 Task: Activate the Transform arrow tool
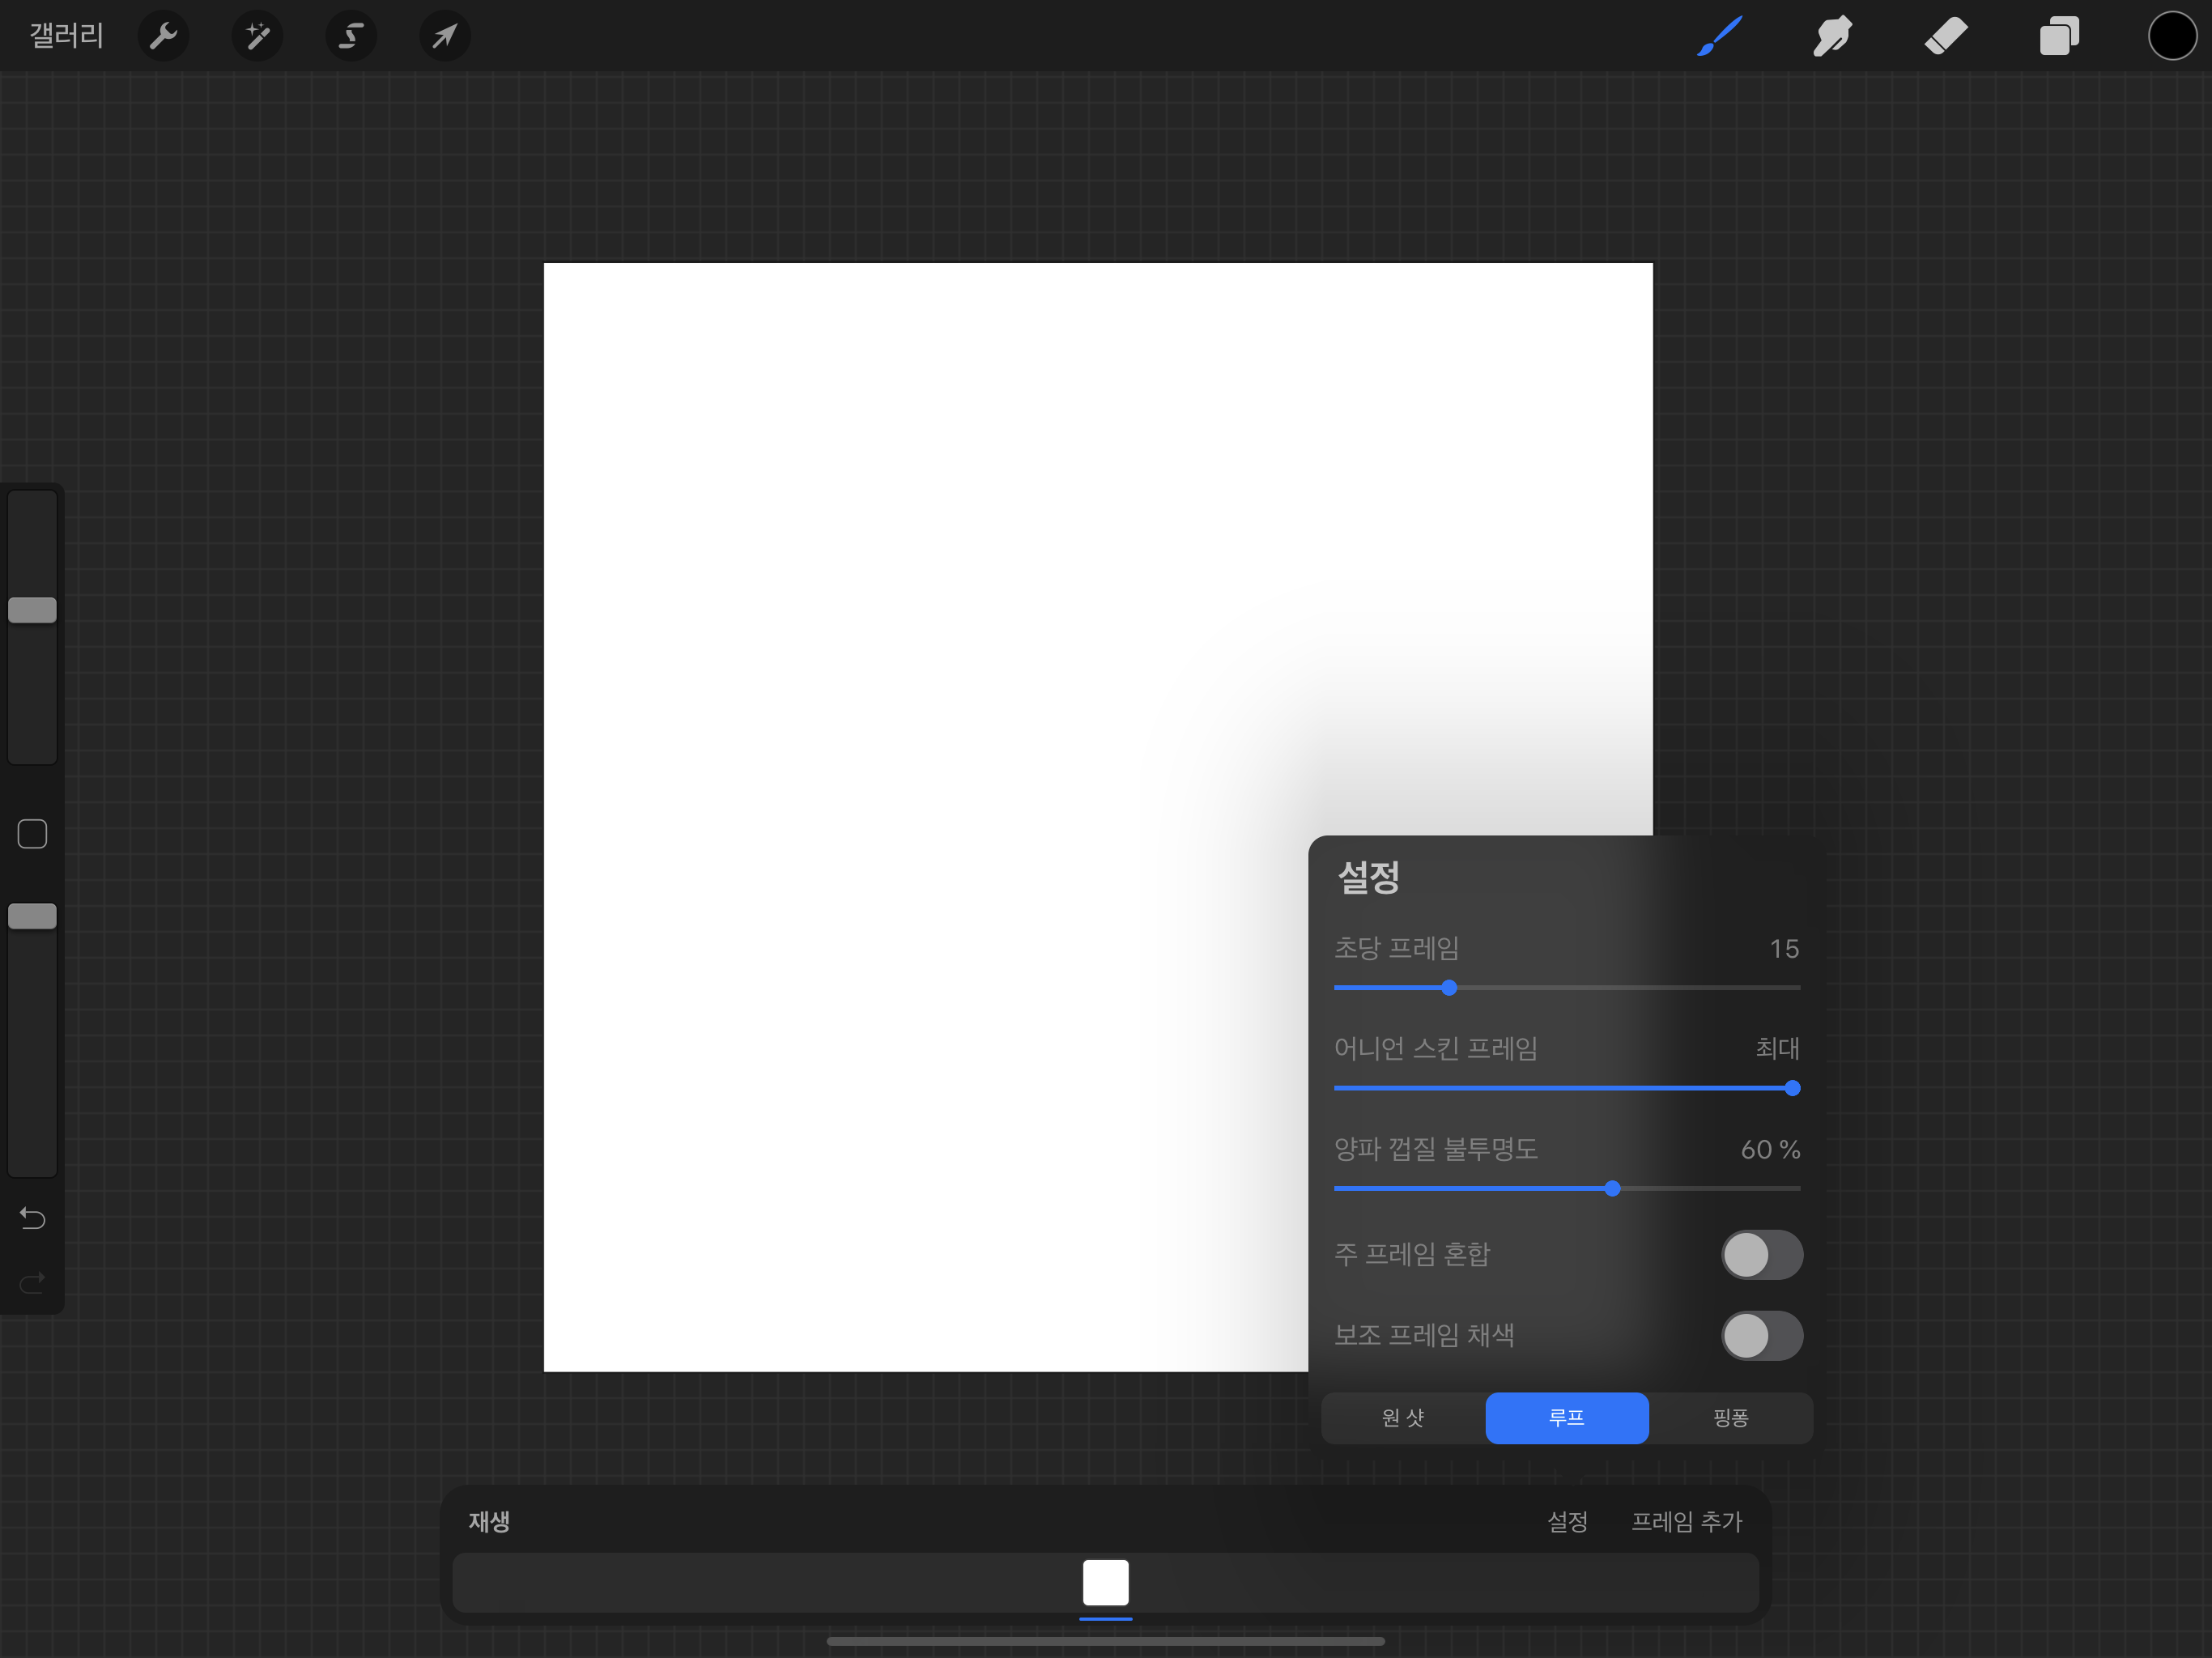[x=445, y=37]
